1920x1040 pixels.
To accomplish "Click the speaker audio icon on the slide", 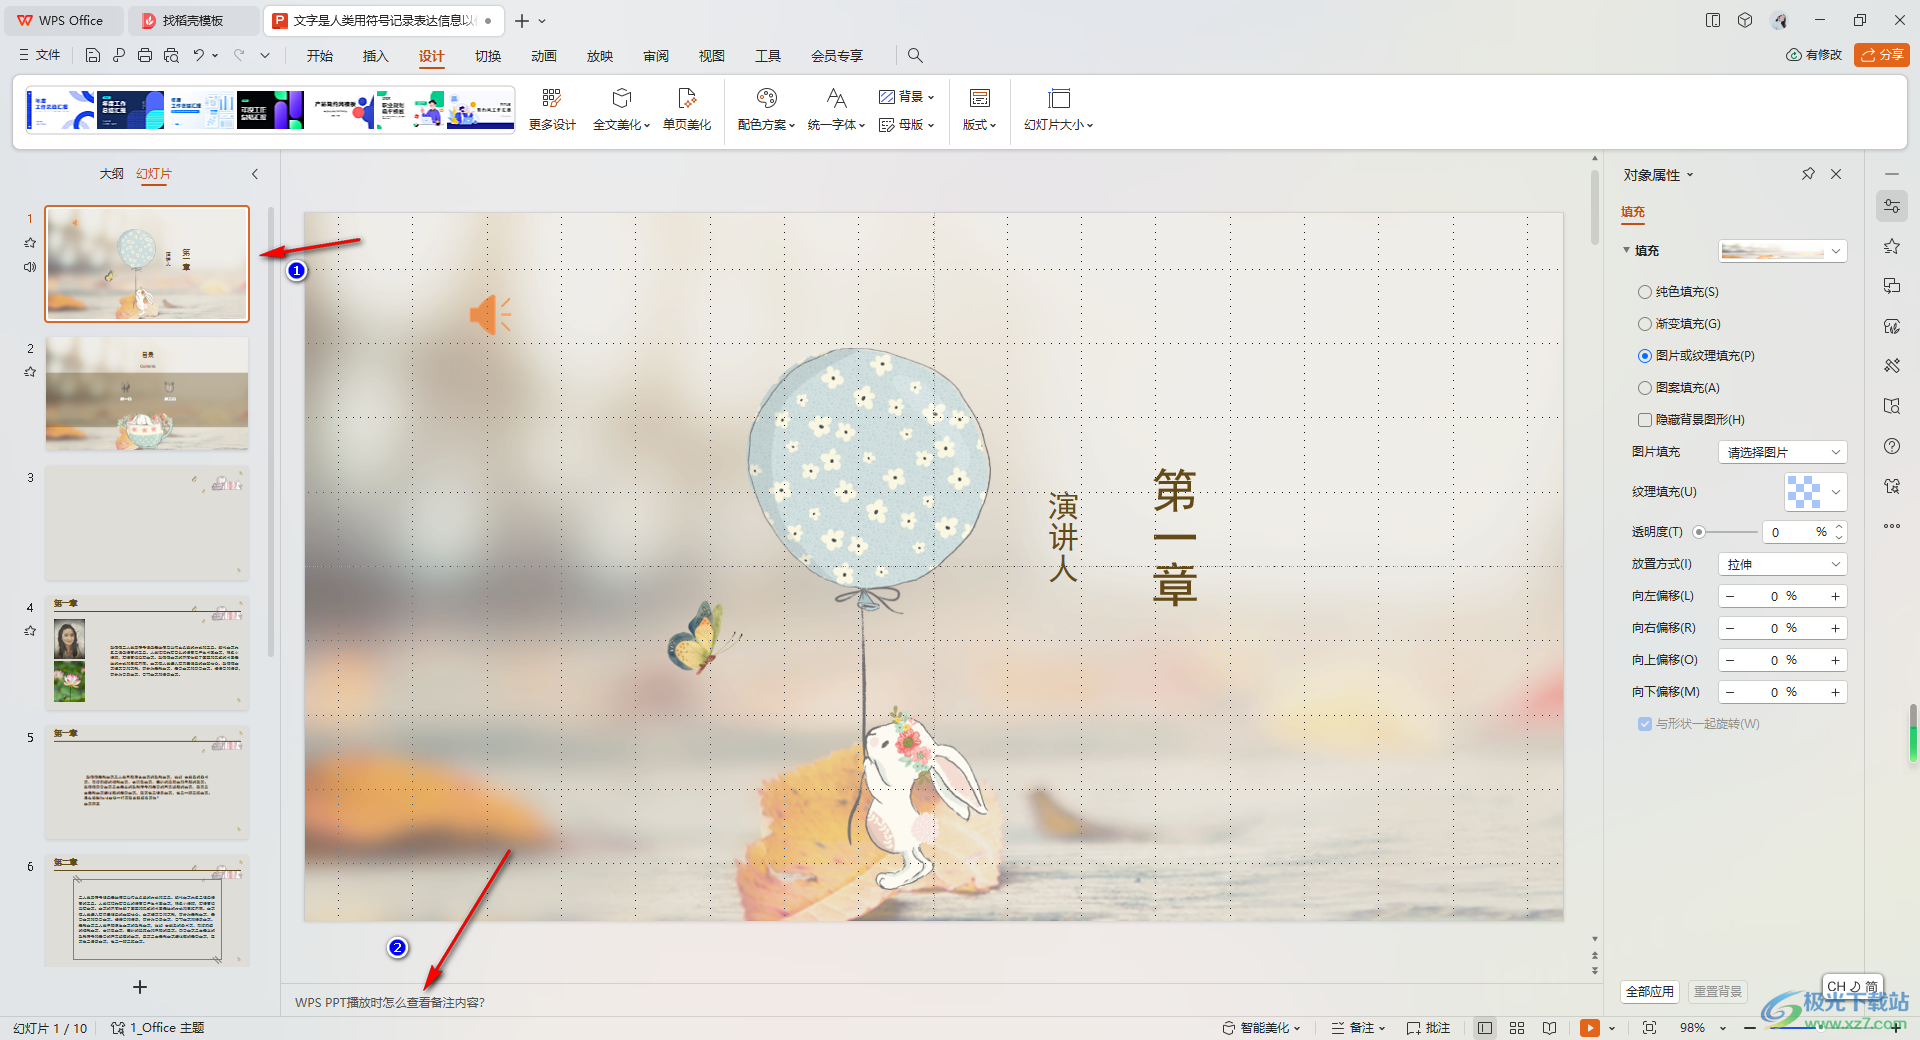I will coord(490,314).
